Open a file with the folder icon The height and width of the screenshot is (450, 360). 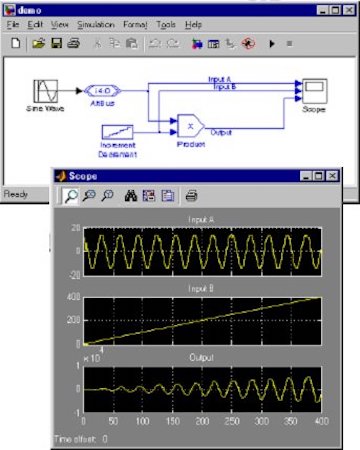(38, 43)
